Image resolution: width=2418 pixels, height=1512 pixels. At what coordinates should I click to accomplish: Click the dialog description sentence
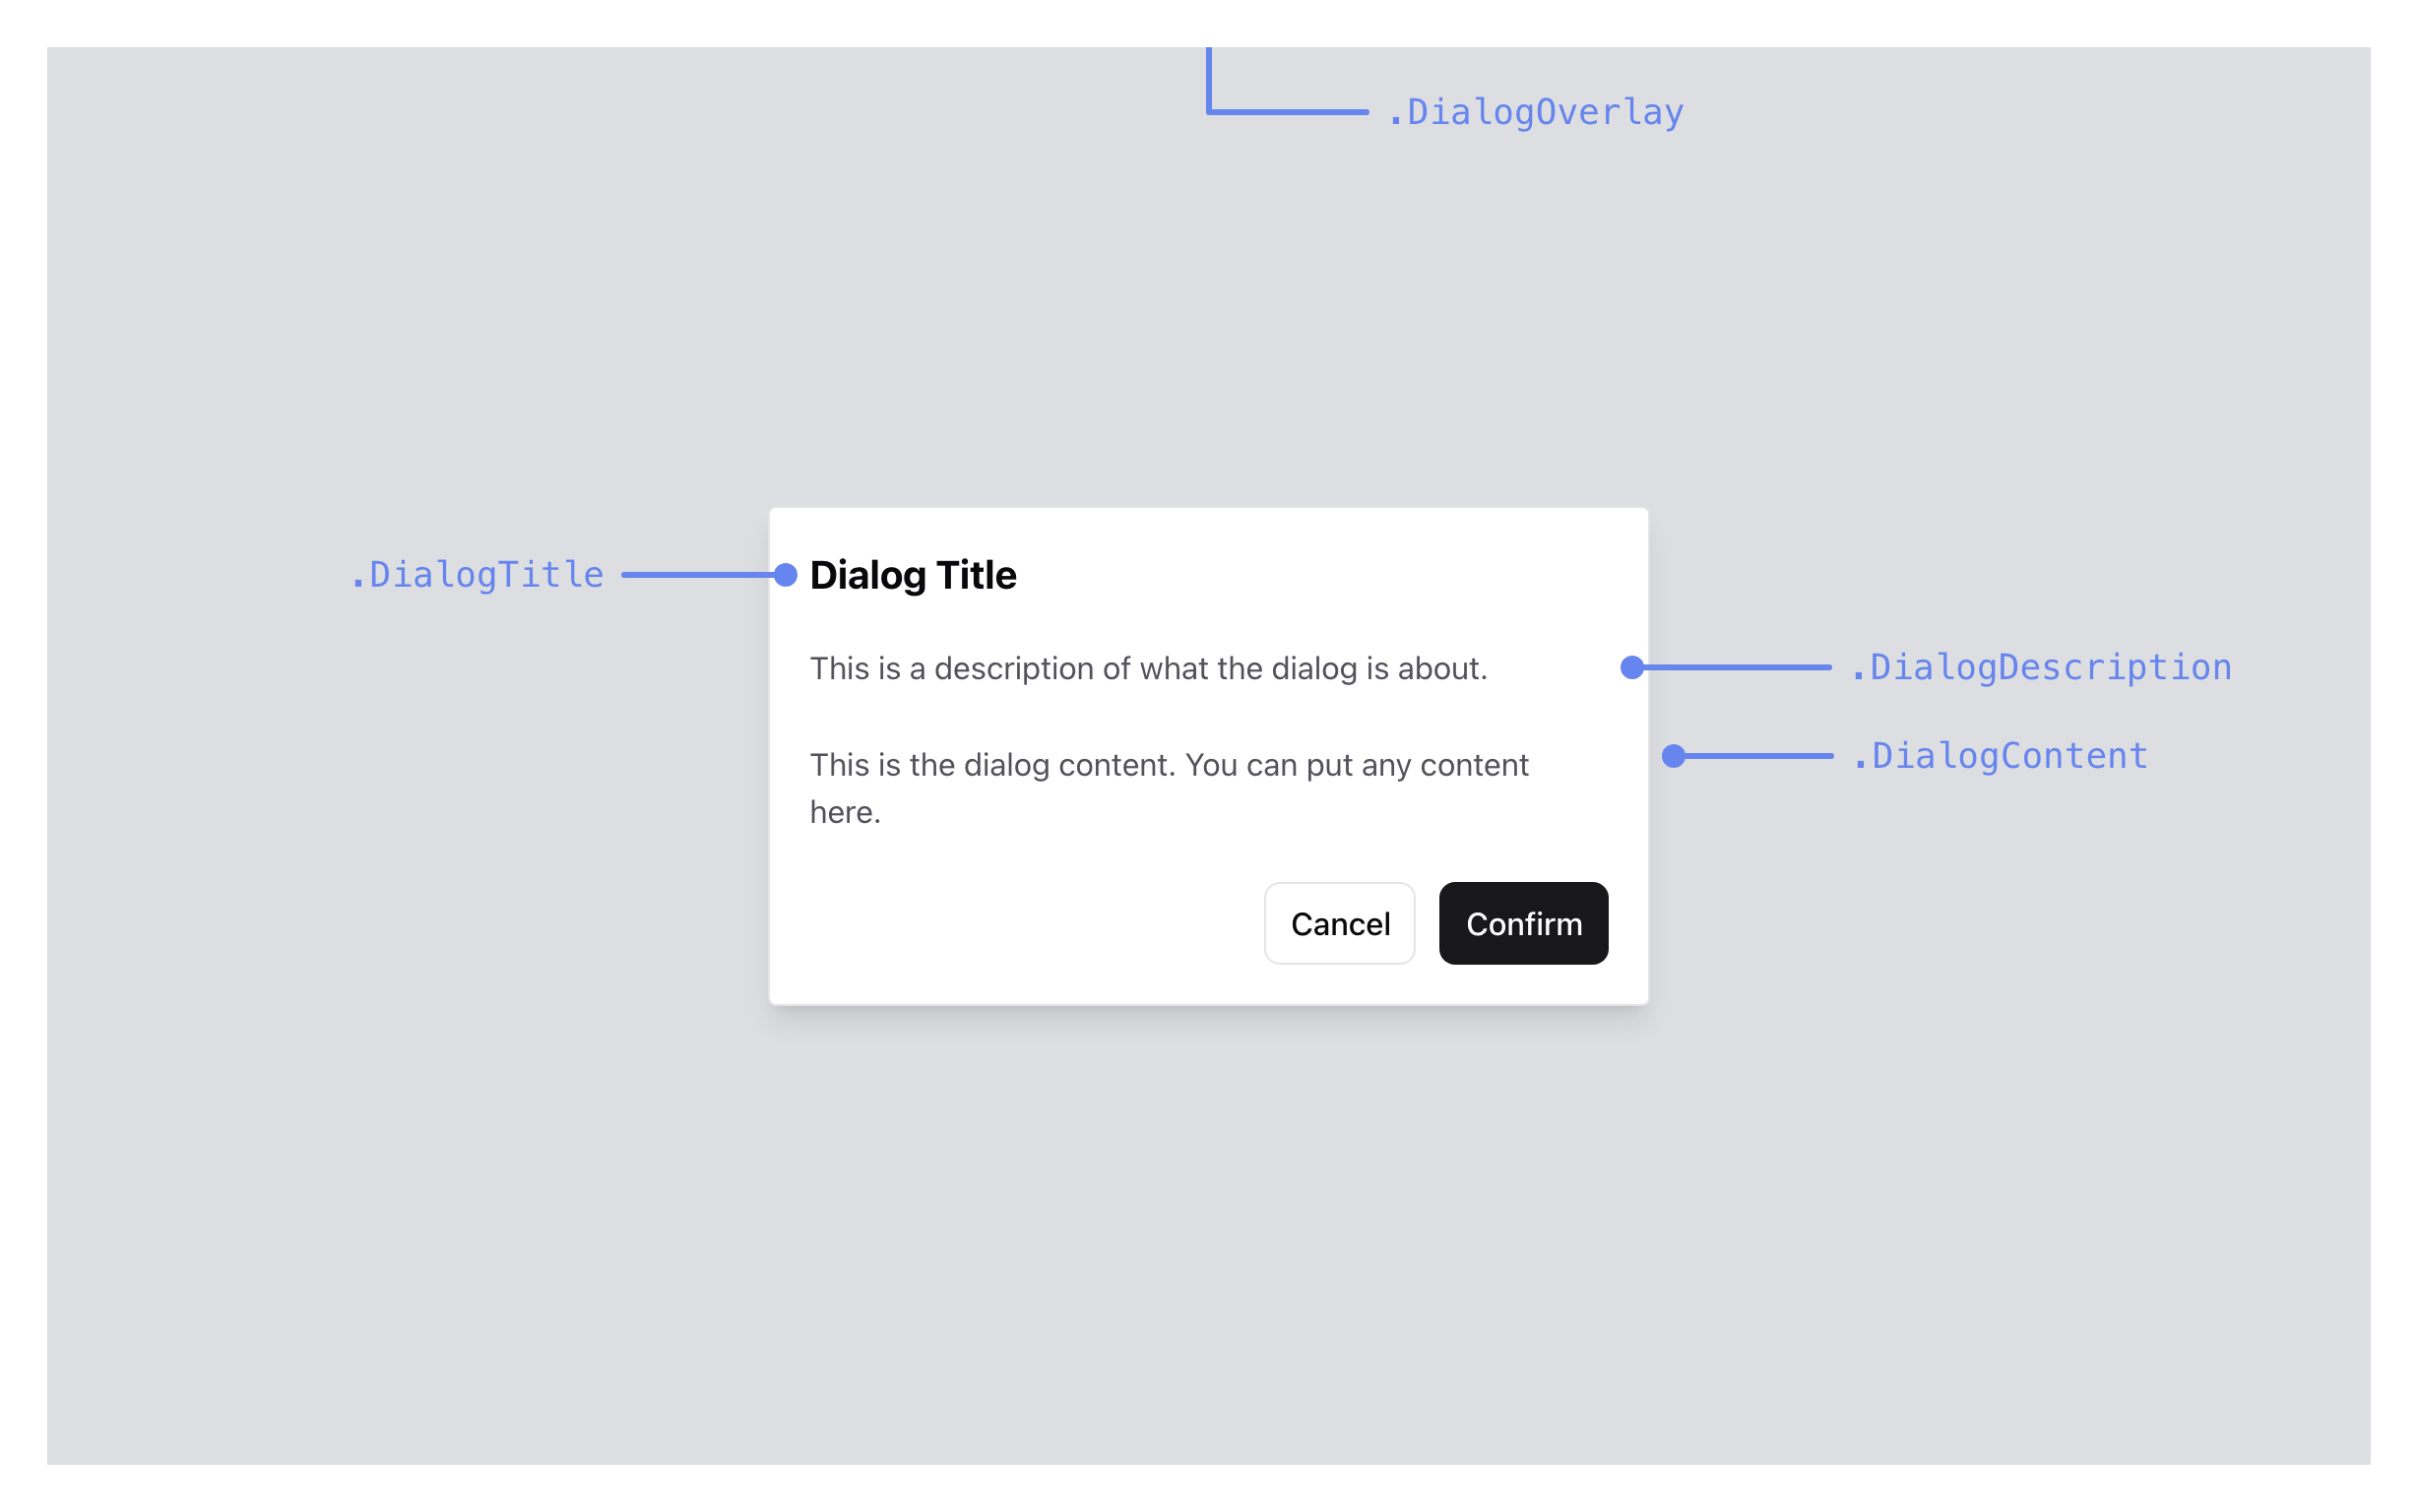click(x=1148, y=668)
